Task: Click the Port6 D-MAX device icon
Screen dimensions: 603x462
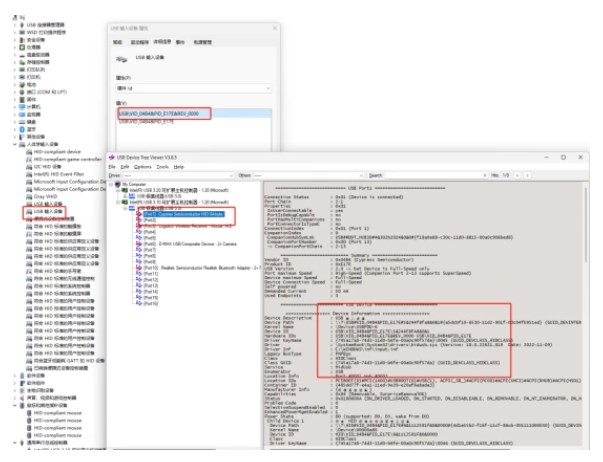Action: pyautogui.click(x=139, y=244)
